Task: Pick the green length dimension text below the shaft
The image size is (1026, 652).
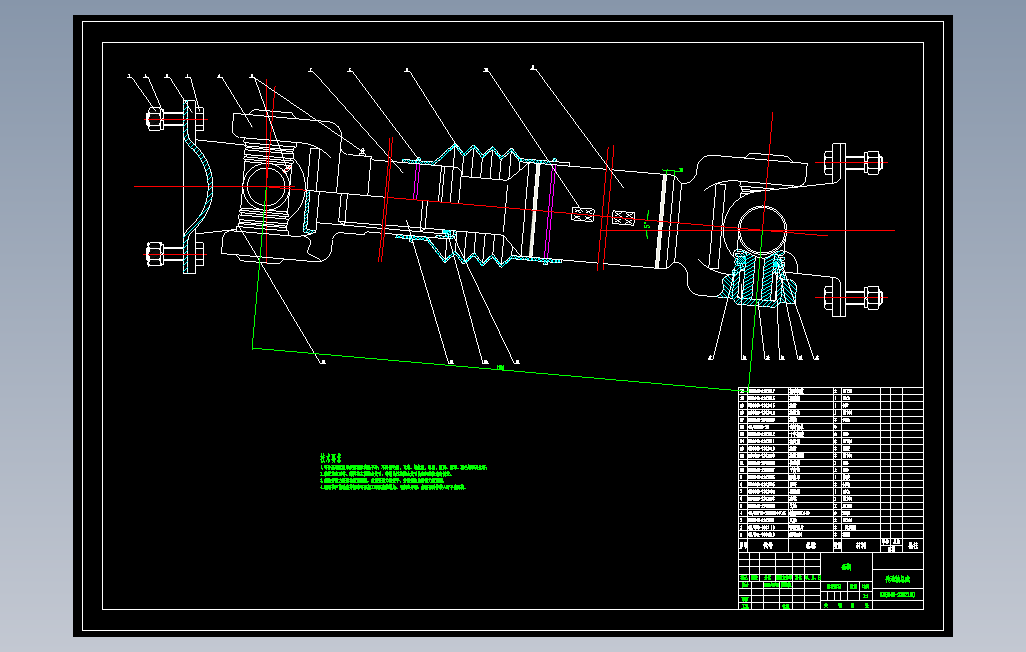Action: click(x=501, y=368)
